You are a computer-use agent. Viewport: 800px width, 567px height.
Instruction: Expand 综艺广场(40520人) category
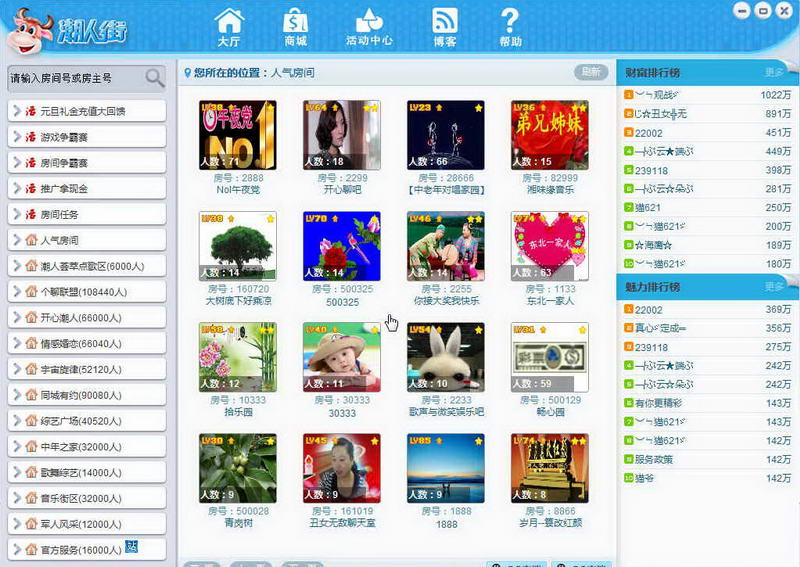pyautogui.click(x=87, y=421)
